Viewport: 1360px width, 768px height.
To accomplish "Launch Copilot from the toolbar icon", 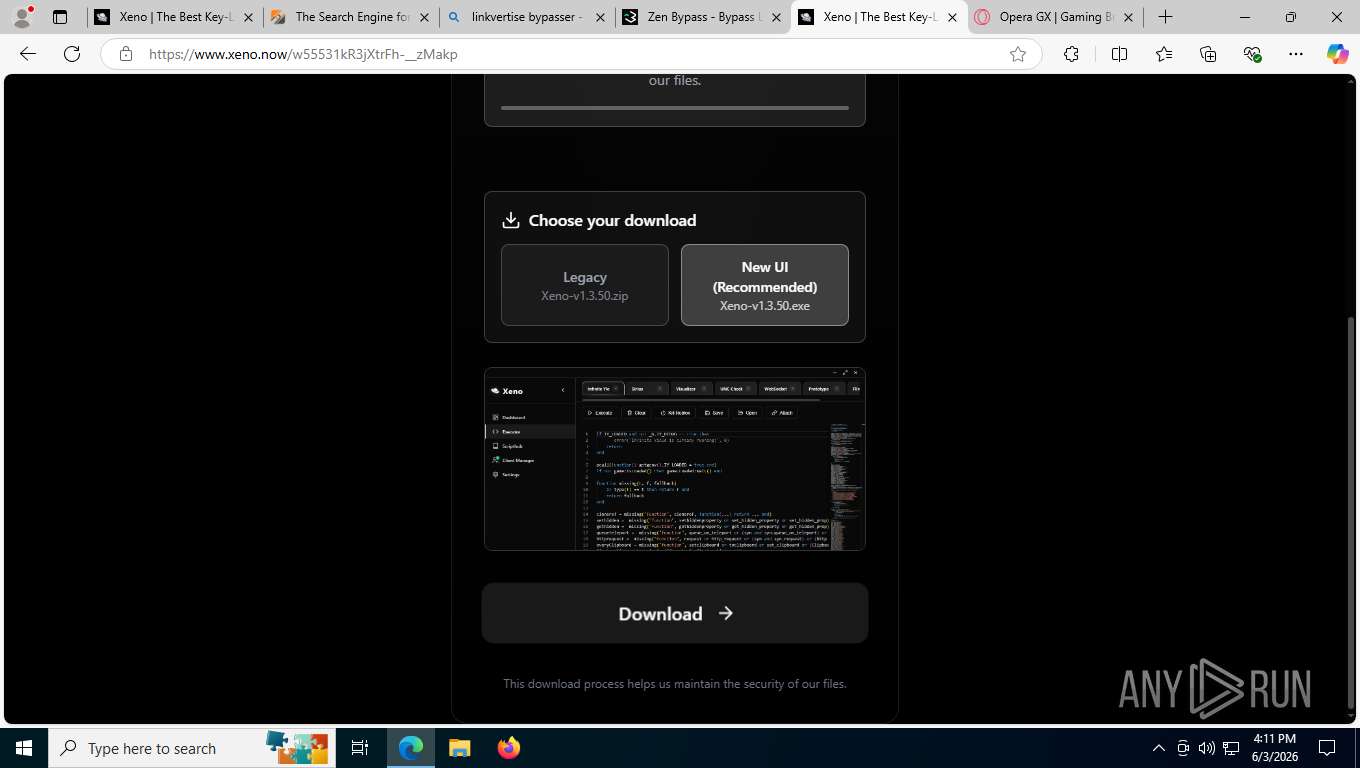I will coord(1337,54).
